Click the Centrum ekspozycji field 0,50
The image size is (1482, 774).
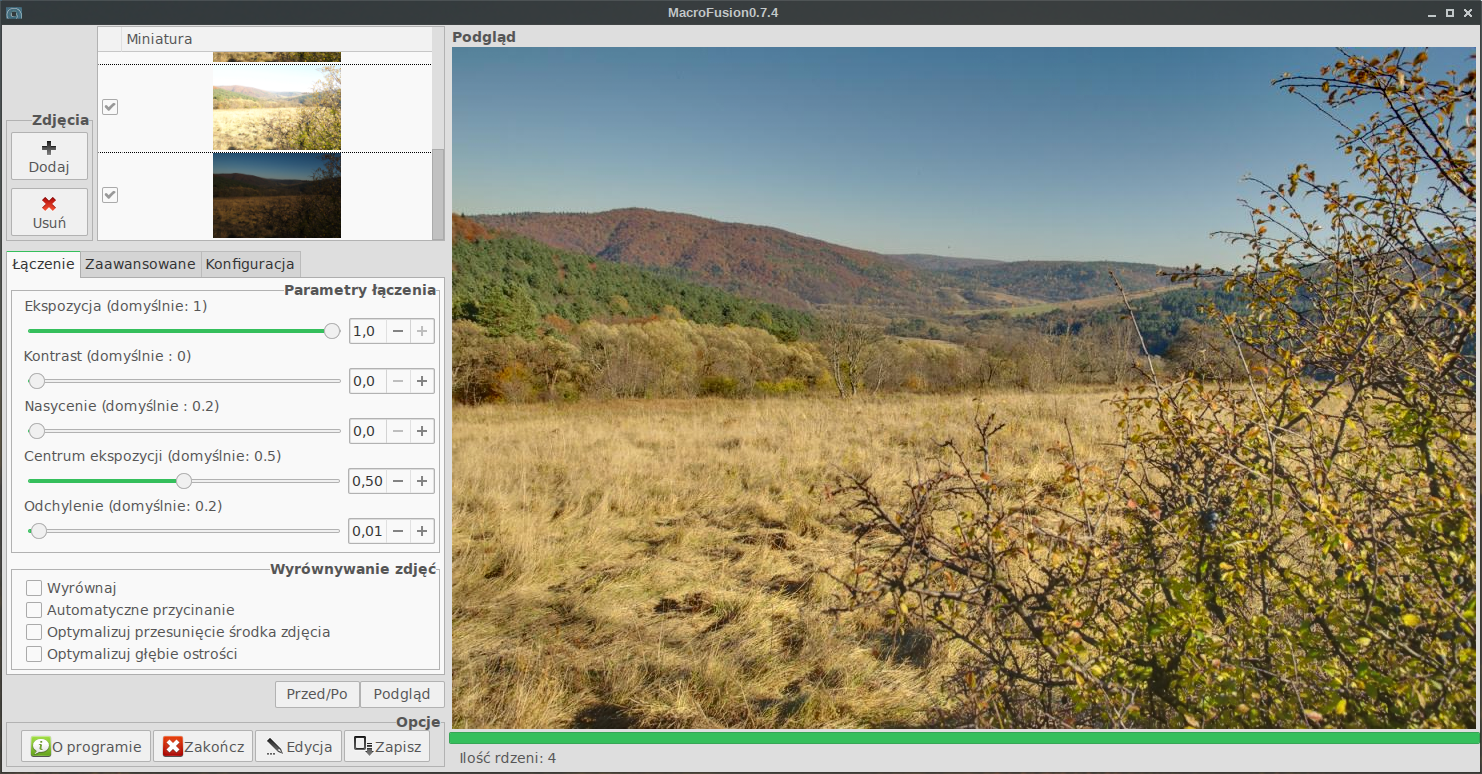(368, 481)
